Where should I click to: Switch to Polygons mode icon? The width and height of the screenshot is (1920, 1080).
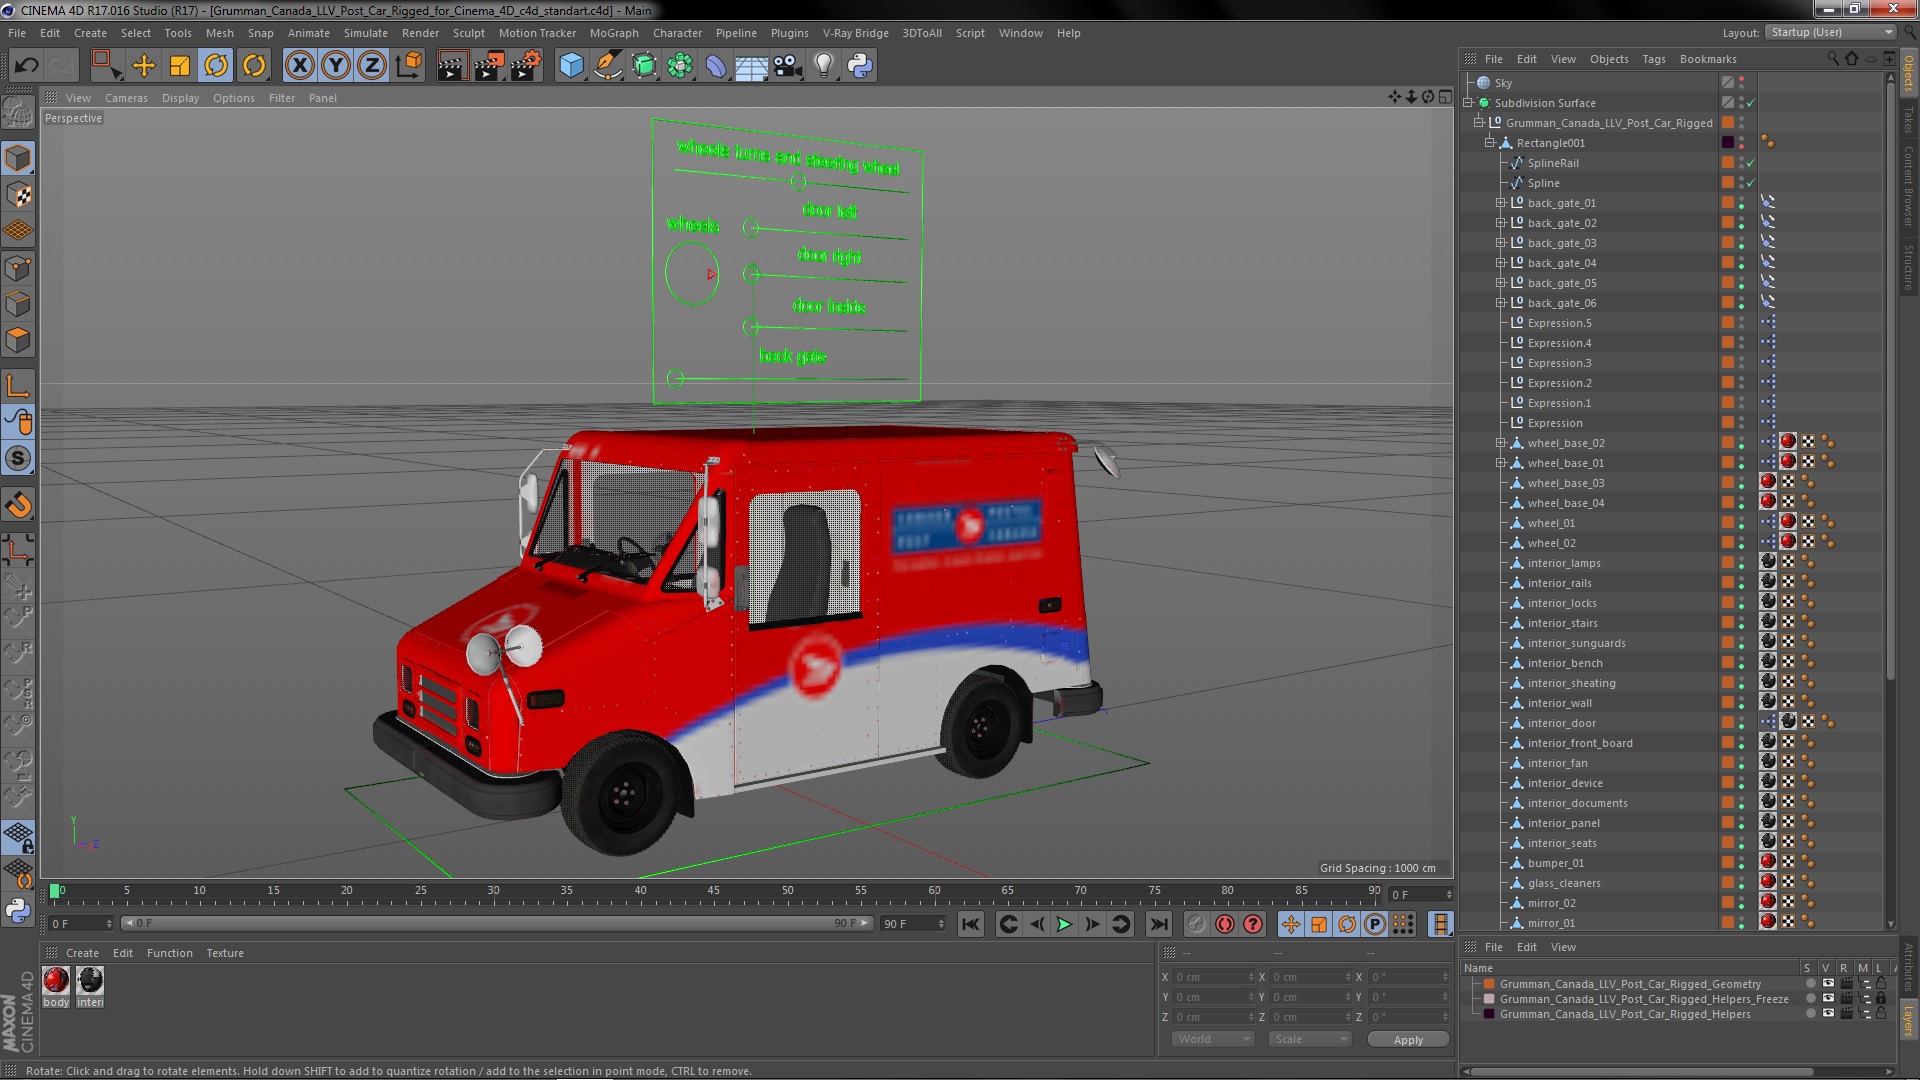[x=18, y=340]
